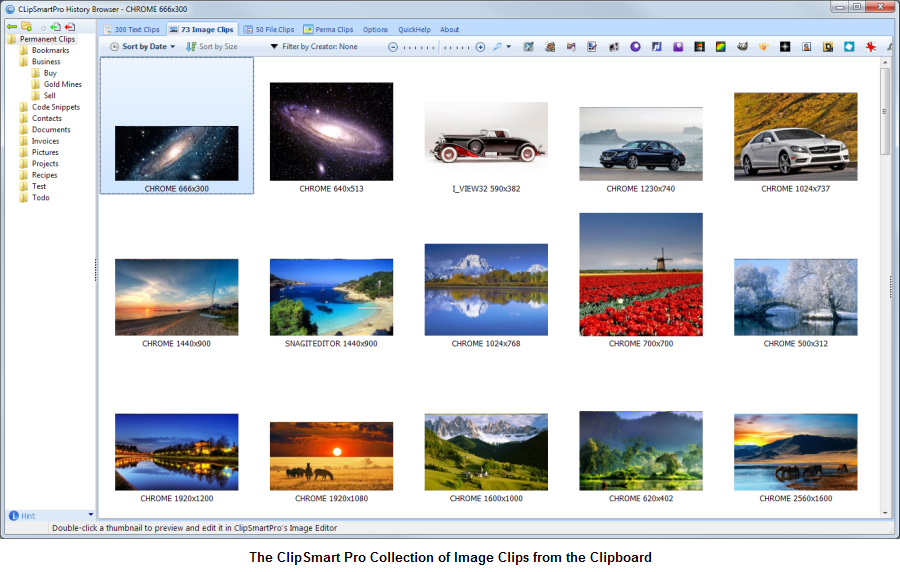Select the Gold Mines folder in tree
Image resolution: width=900 pixels, height=572 pixels.
(x=62, y=84)
